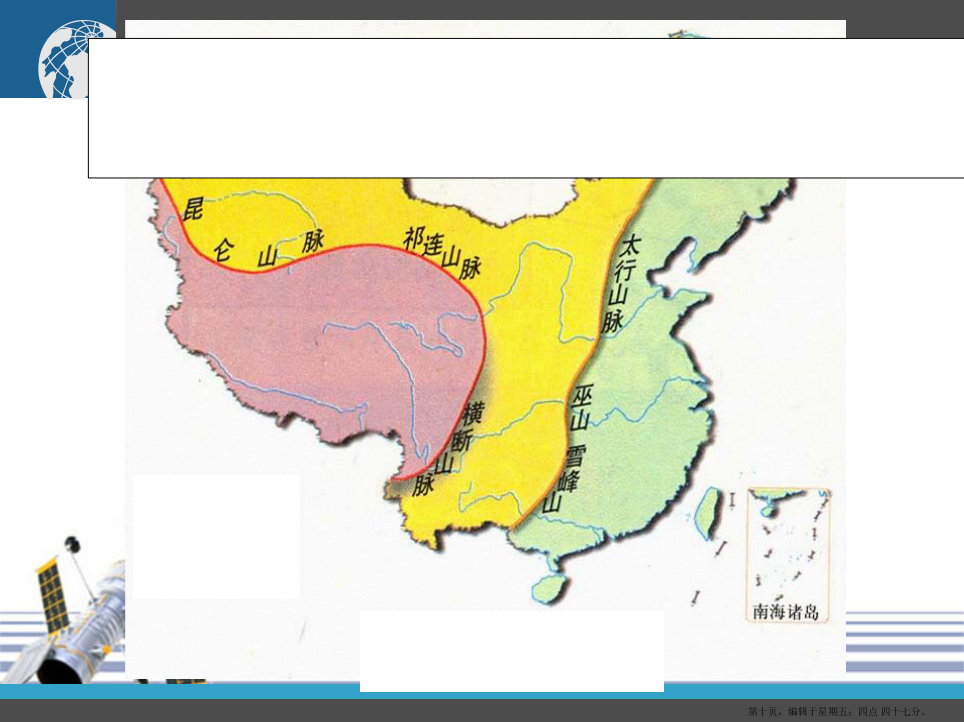Screen dimensions: 964x722
Task: Select the wide white box below the map
Action: [511, 651]
